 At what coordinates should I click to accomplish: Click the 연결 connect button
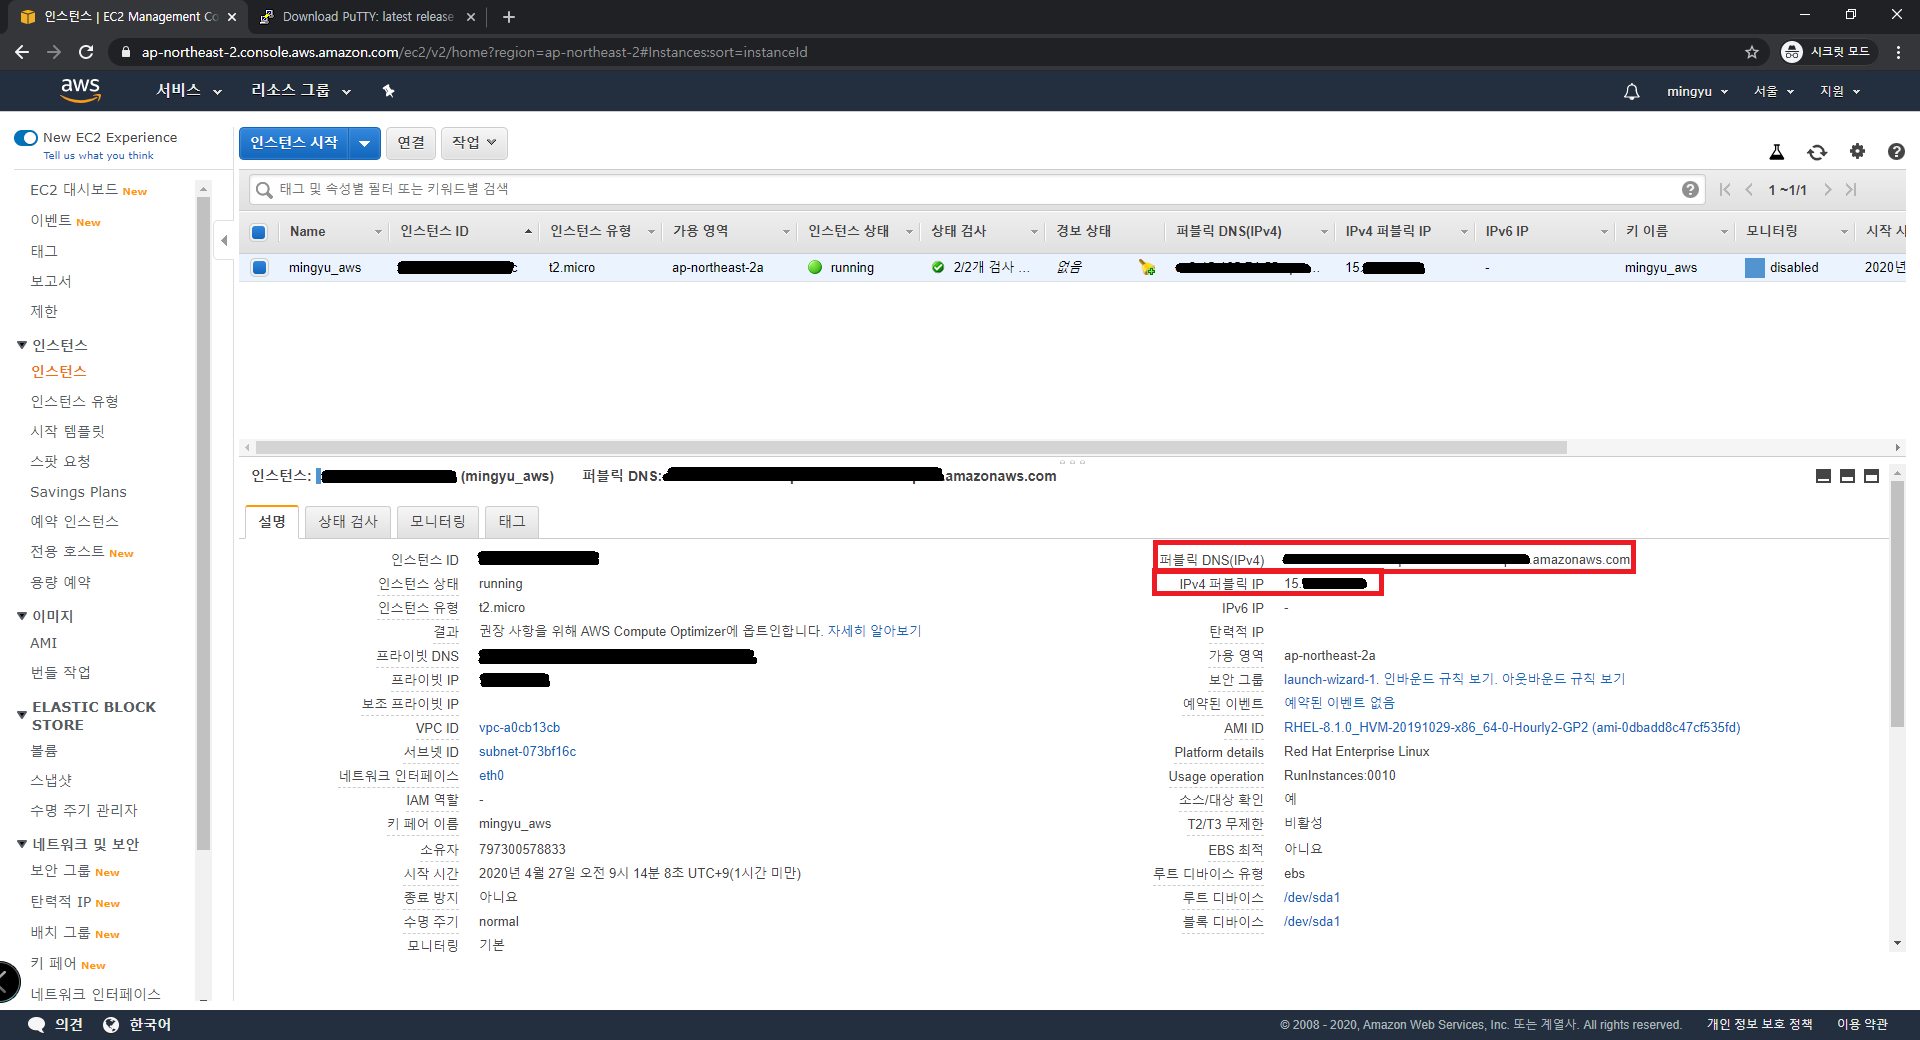click(411, 143)
